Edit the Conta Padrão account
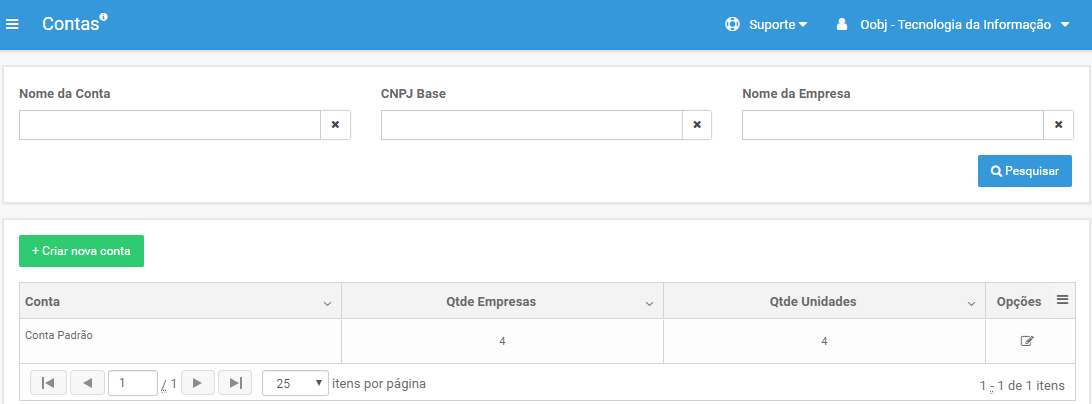This screenshot has width=1092, height=404. coord(1027,341)
